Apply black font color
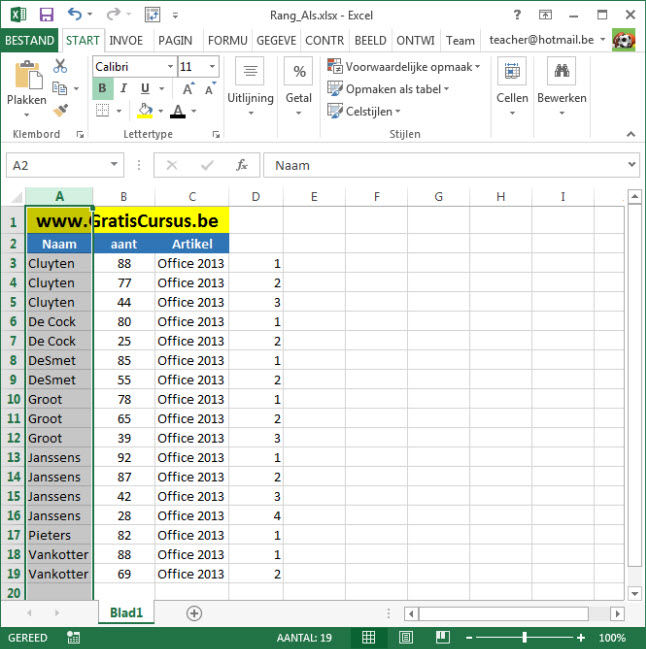 tap(178, 111)
